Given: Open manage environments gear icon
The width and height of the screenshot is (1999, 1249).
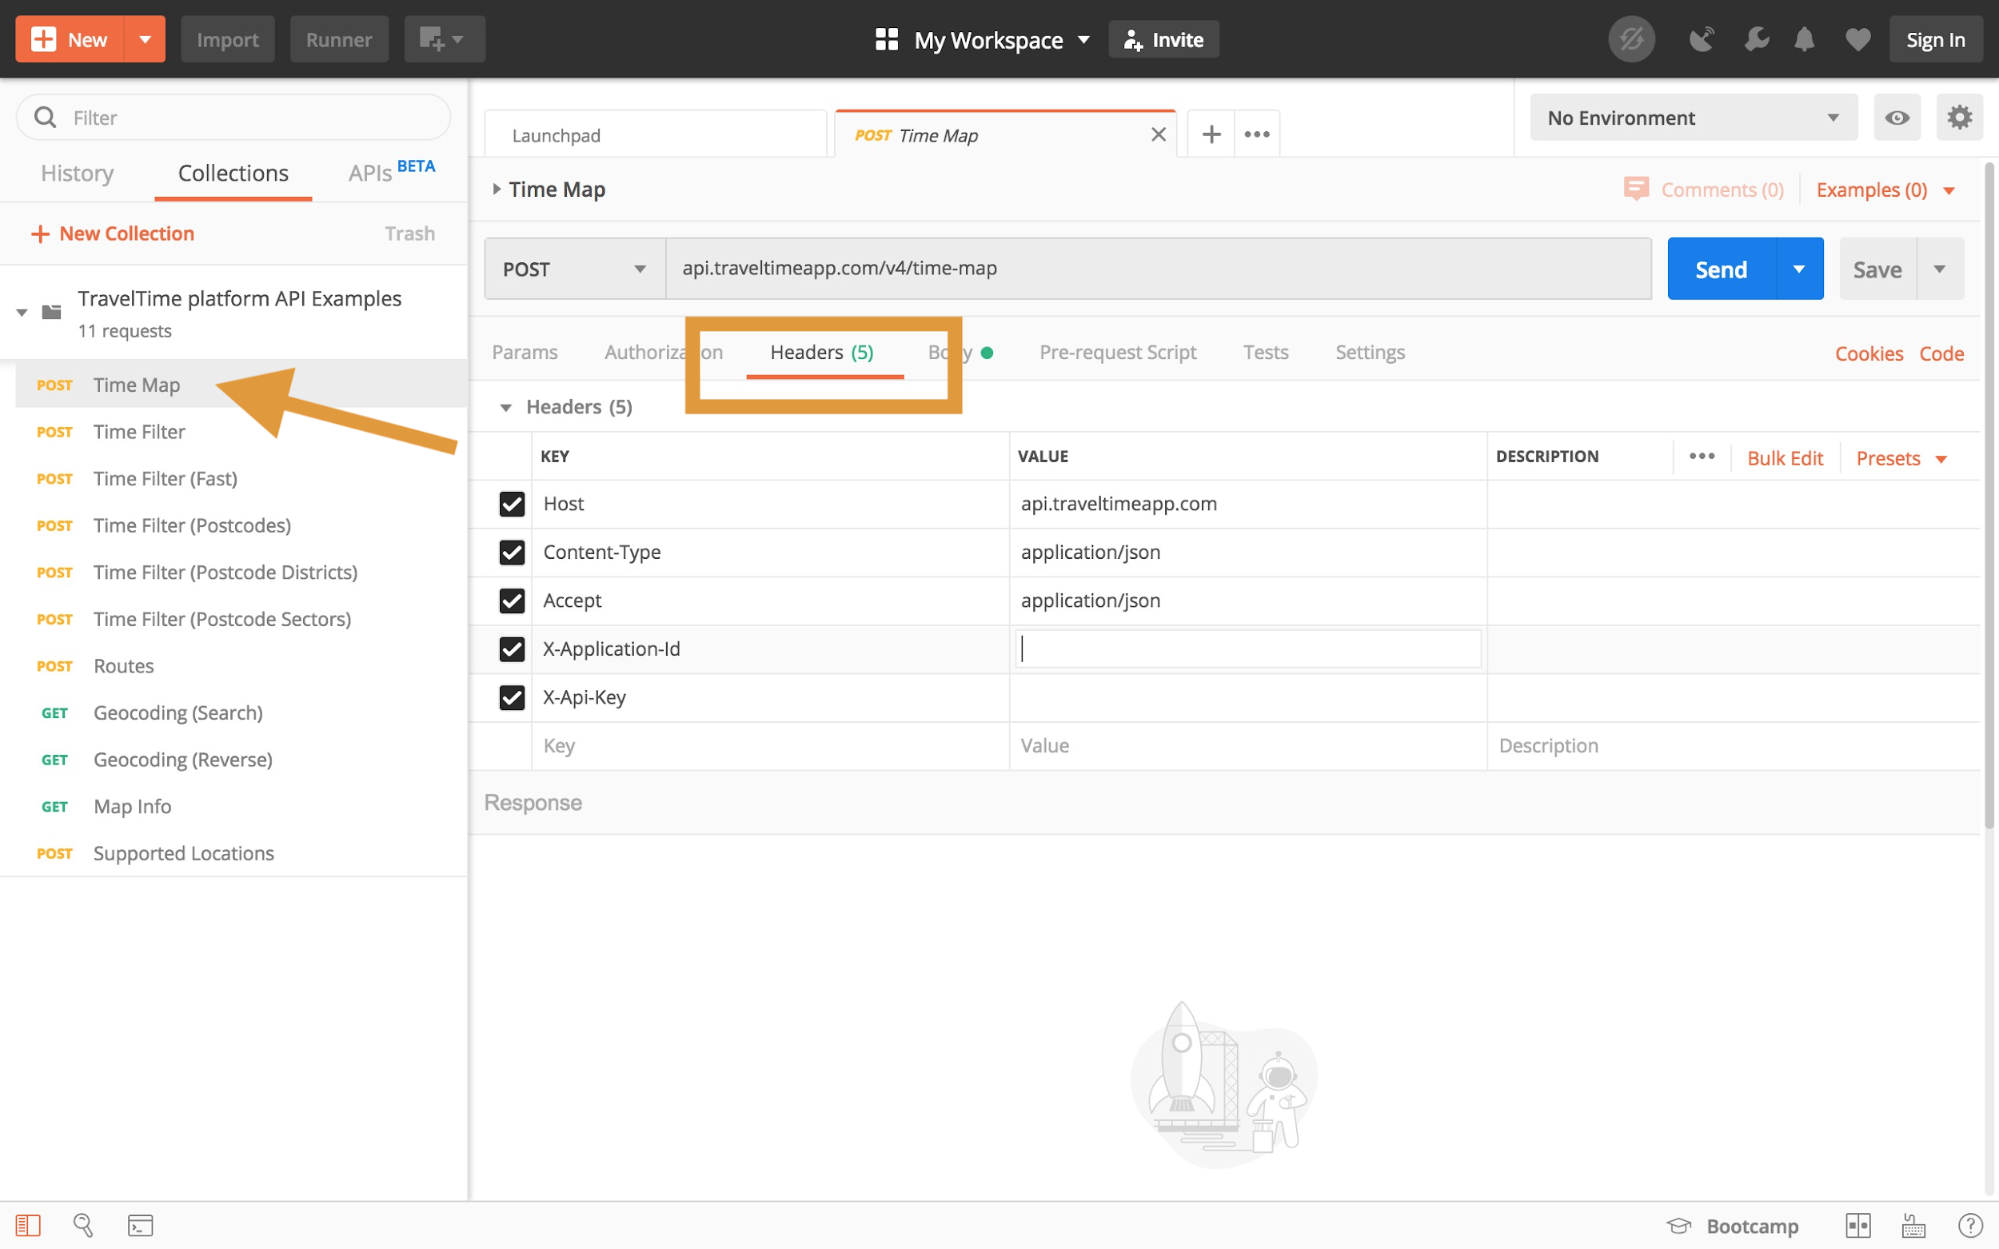Looking at the screenshot, I should [x=1959, y=118].
